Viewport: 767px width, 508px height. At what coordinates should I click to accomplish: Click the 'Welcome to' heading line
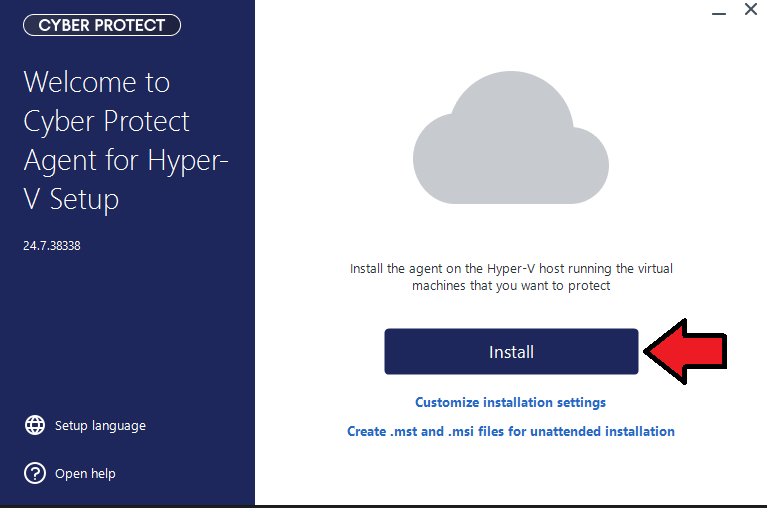[97, 82]
